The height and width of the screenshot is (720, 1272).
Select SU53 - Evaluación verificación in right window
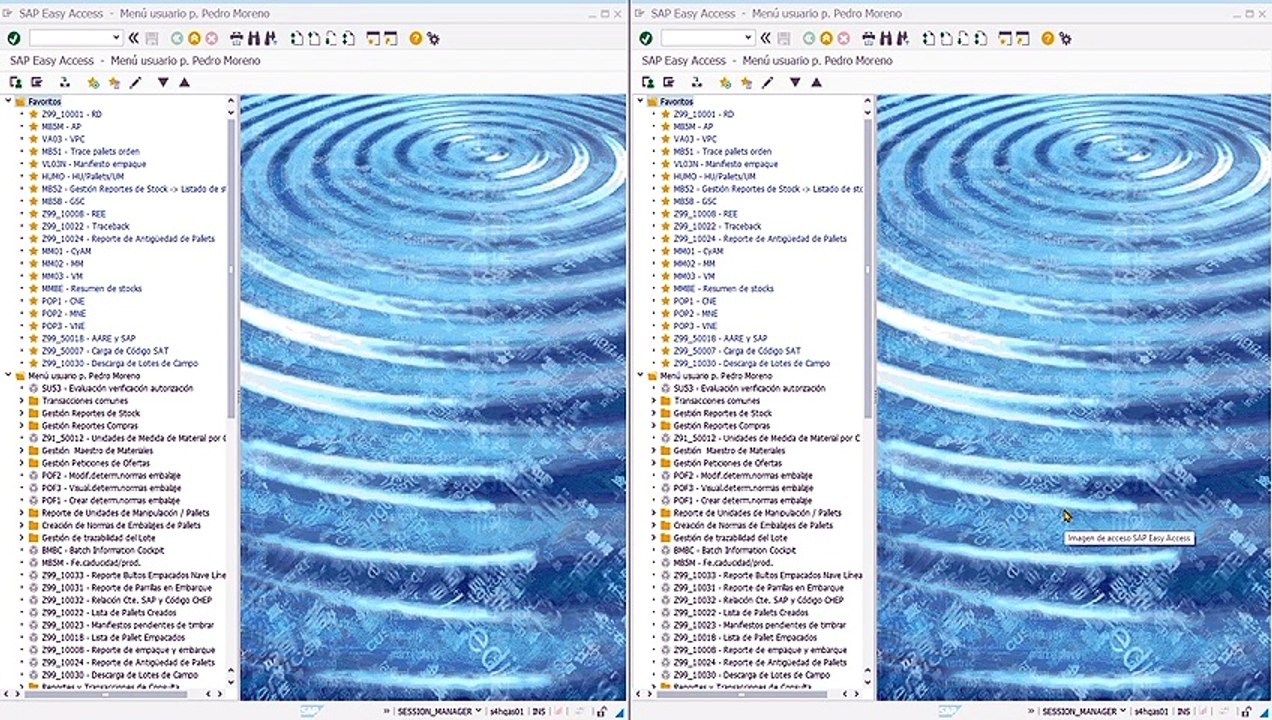749,388
